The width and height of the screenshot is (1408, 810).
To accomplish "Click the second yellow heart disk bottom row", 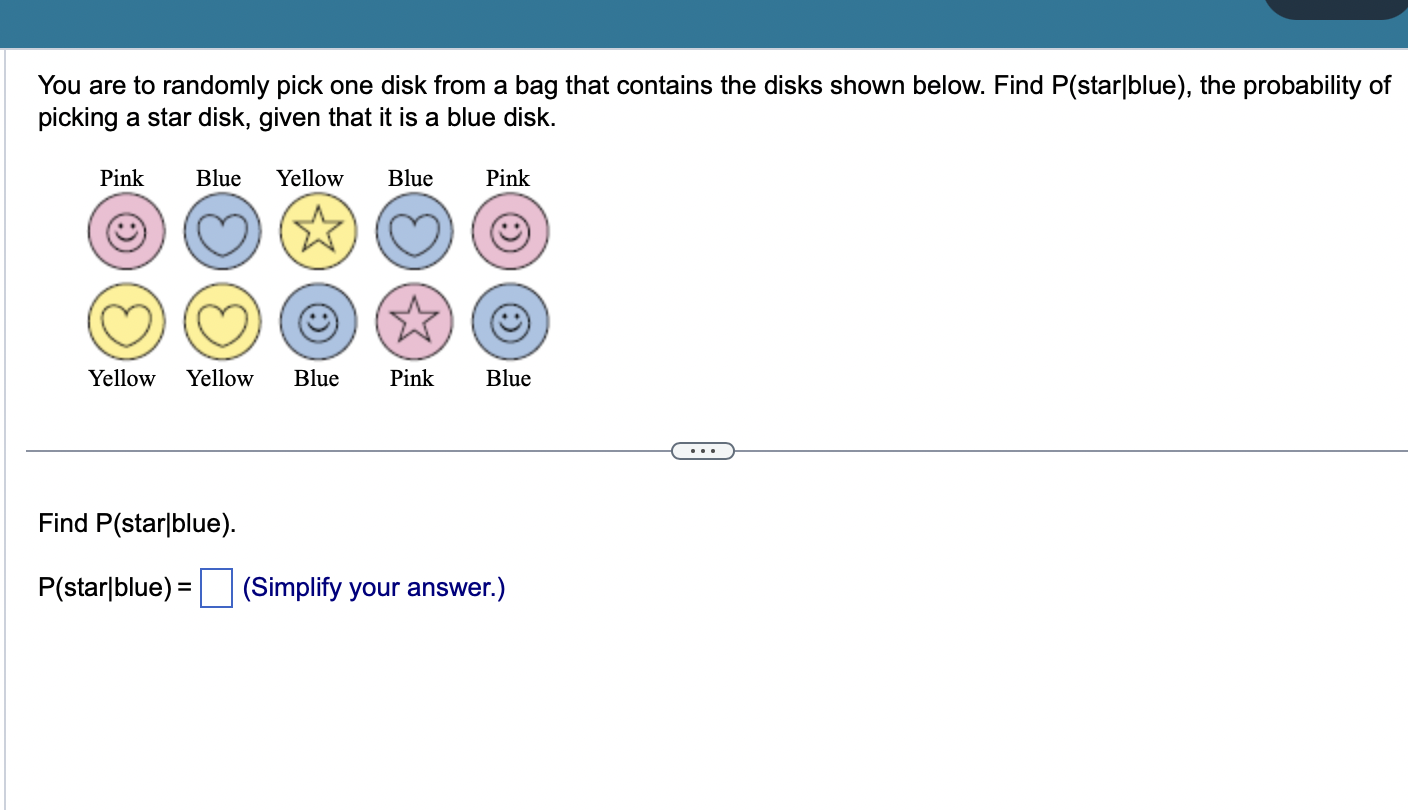I will click(x=222, y=321).
